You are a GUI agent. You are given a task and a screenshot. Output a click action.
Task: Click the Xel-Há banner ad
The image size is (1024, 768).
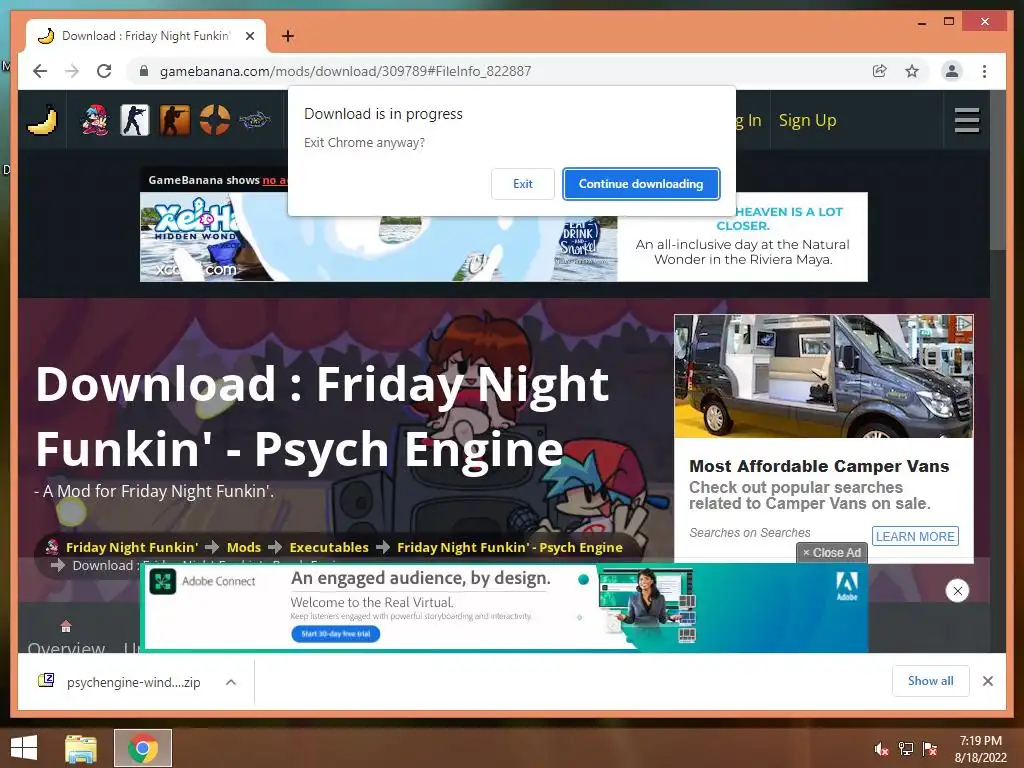point(504,237)
